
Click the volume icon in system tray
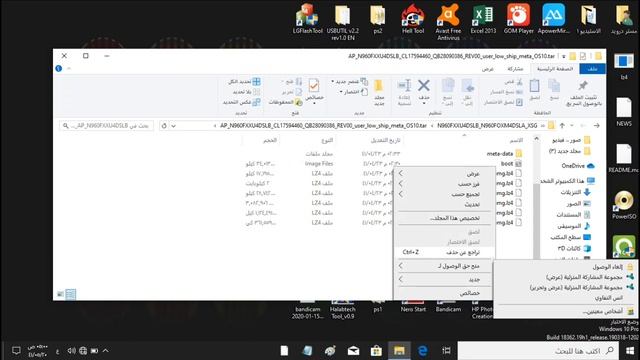71,351
